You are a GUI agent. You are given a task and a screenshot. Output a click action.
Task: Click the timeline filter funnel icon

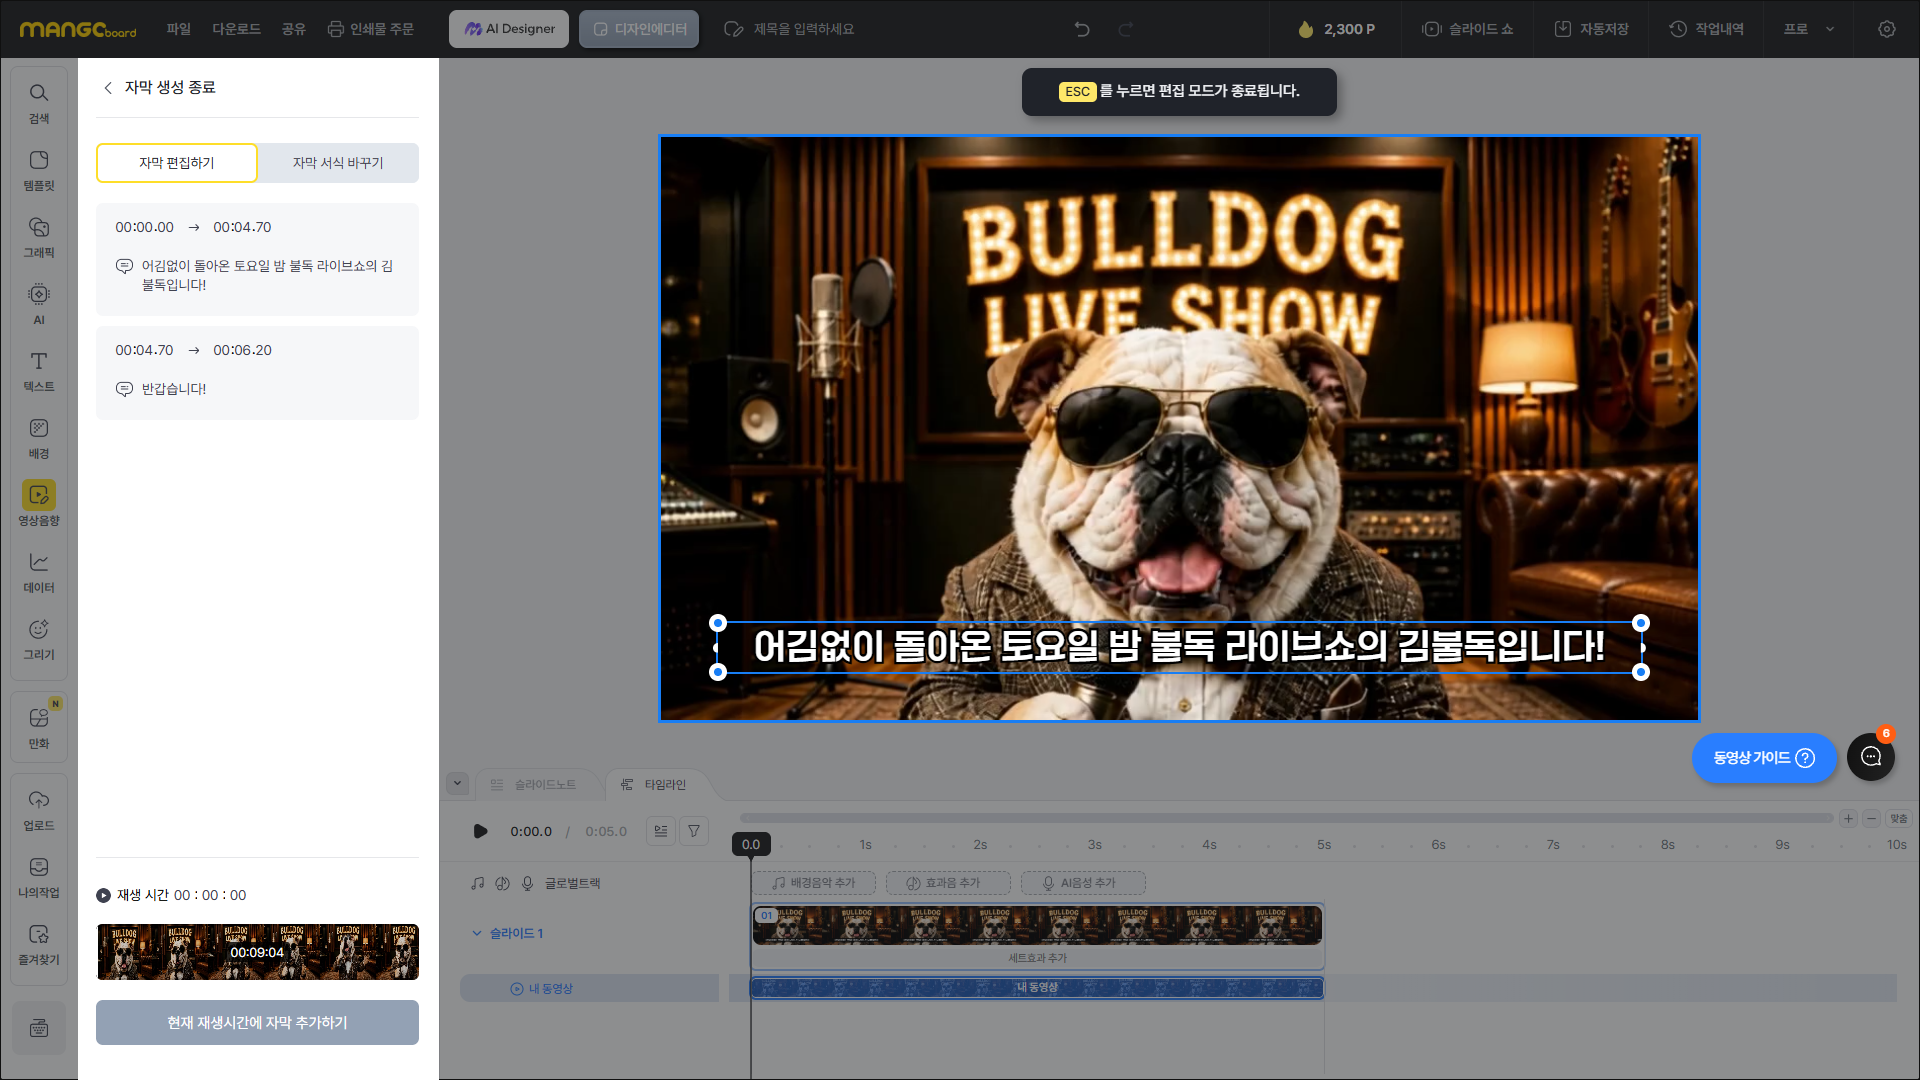pos(694,831)
